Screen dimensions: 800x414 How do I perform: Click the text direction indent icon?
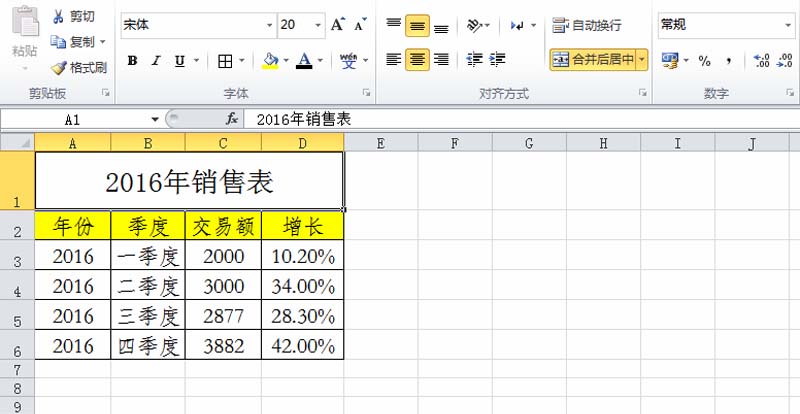tap(518, 25)
